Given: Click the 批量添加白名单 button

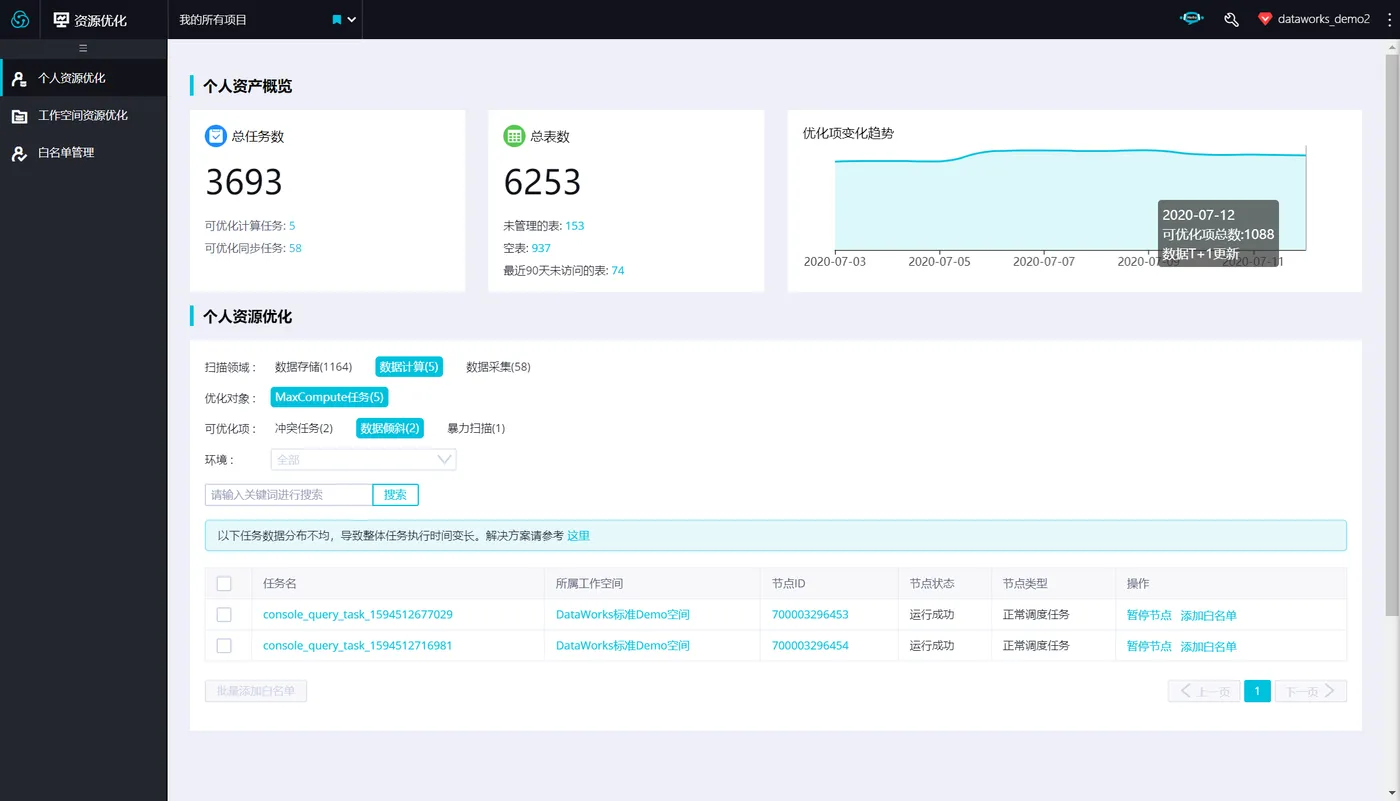Looking at the screenshot, I should (x=256, y=691).
